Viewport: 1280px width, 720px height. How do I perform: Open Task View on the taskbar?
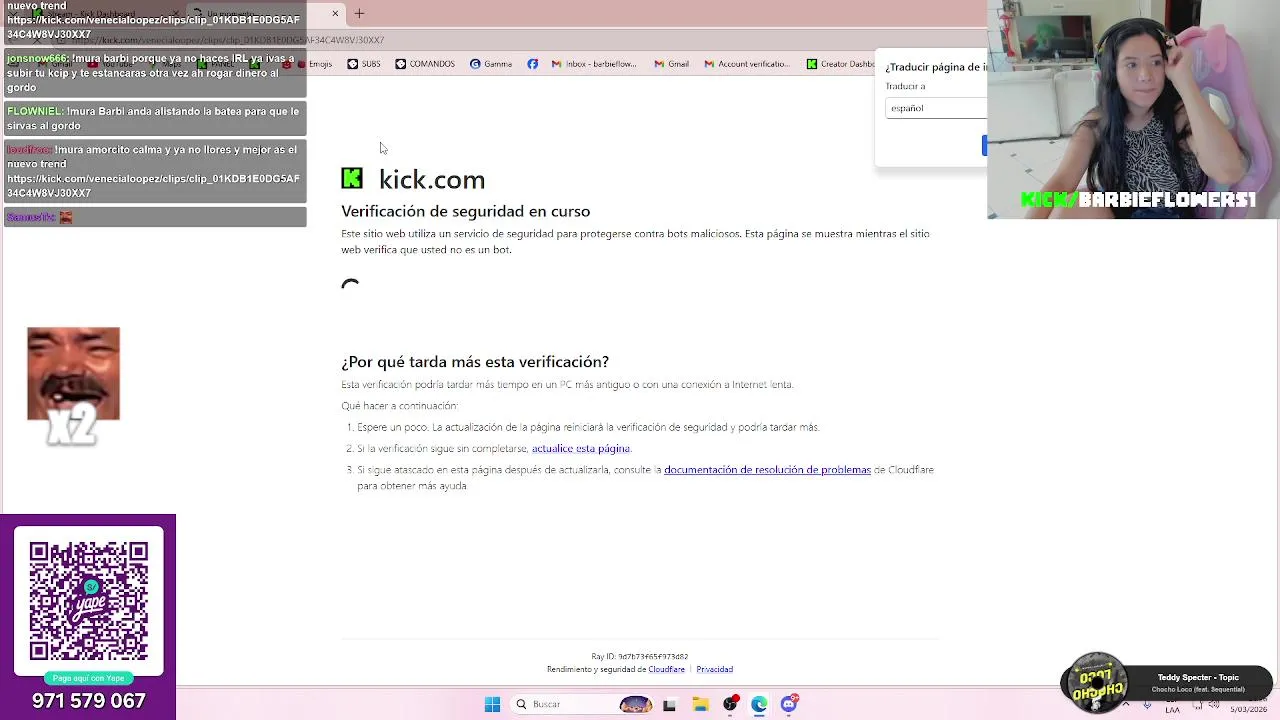tap(669, 704)
